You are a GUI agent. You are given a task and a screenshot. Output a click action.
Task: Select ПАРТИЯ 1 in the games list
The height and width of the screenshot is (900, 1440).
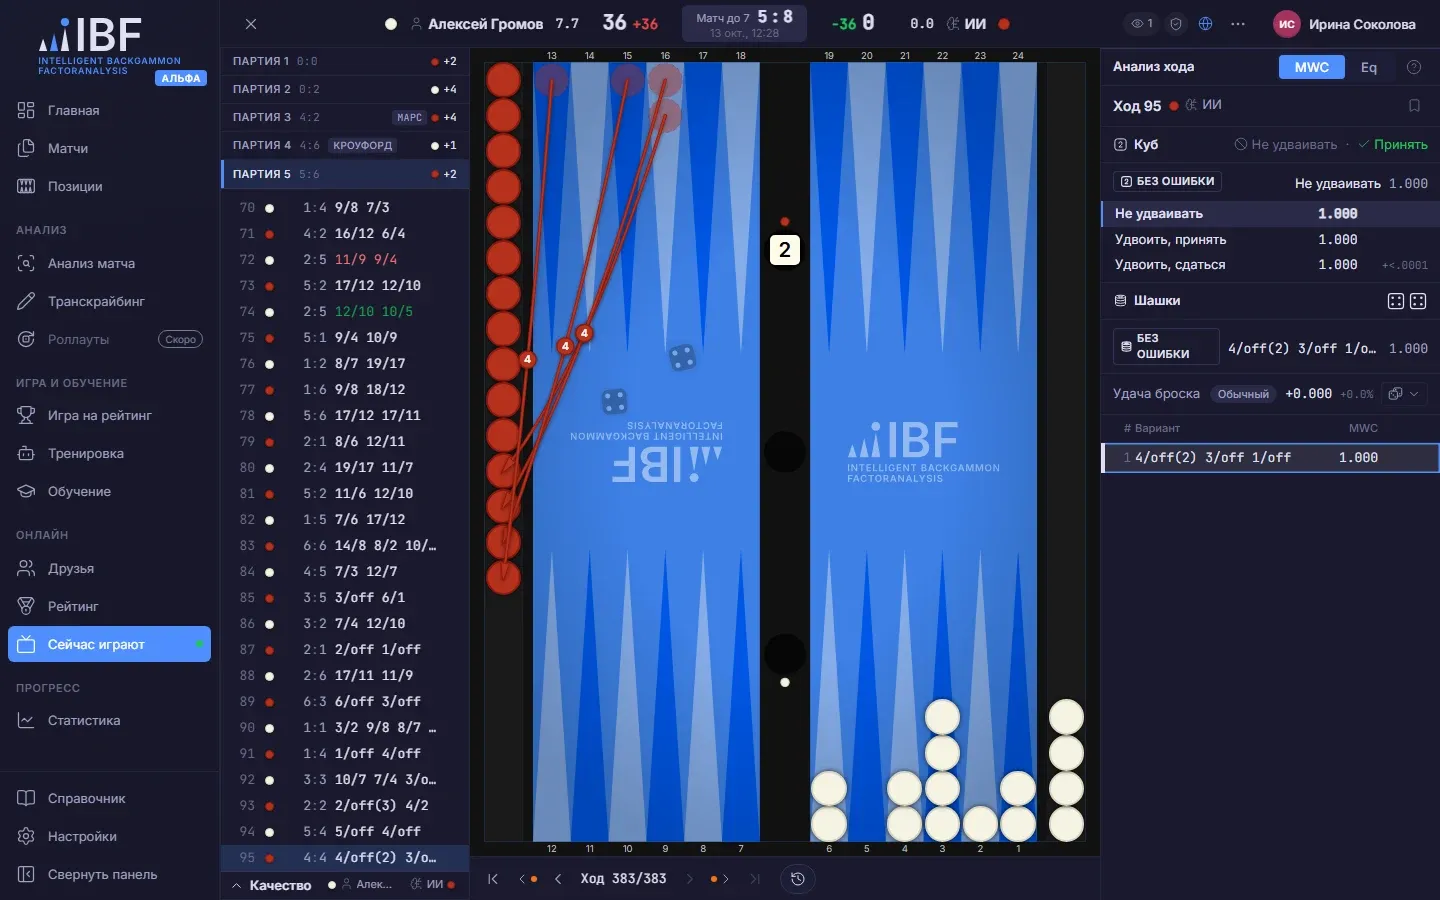[344, 61]
